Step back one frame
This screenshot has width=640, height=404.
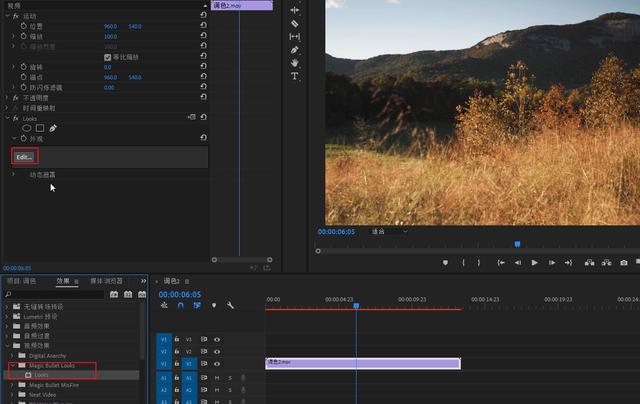(518, 263)
